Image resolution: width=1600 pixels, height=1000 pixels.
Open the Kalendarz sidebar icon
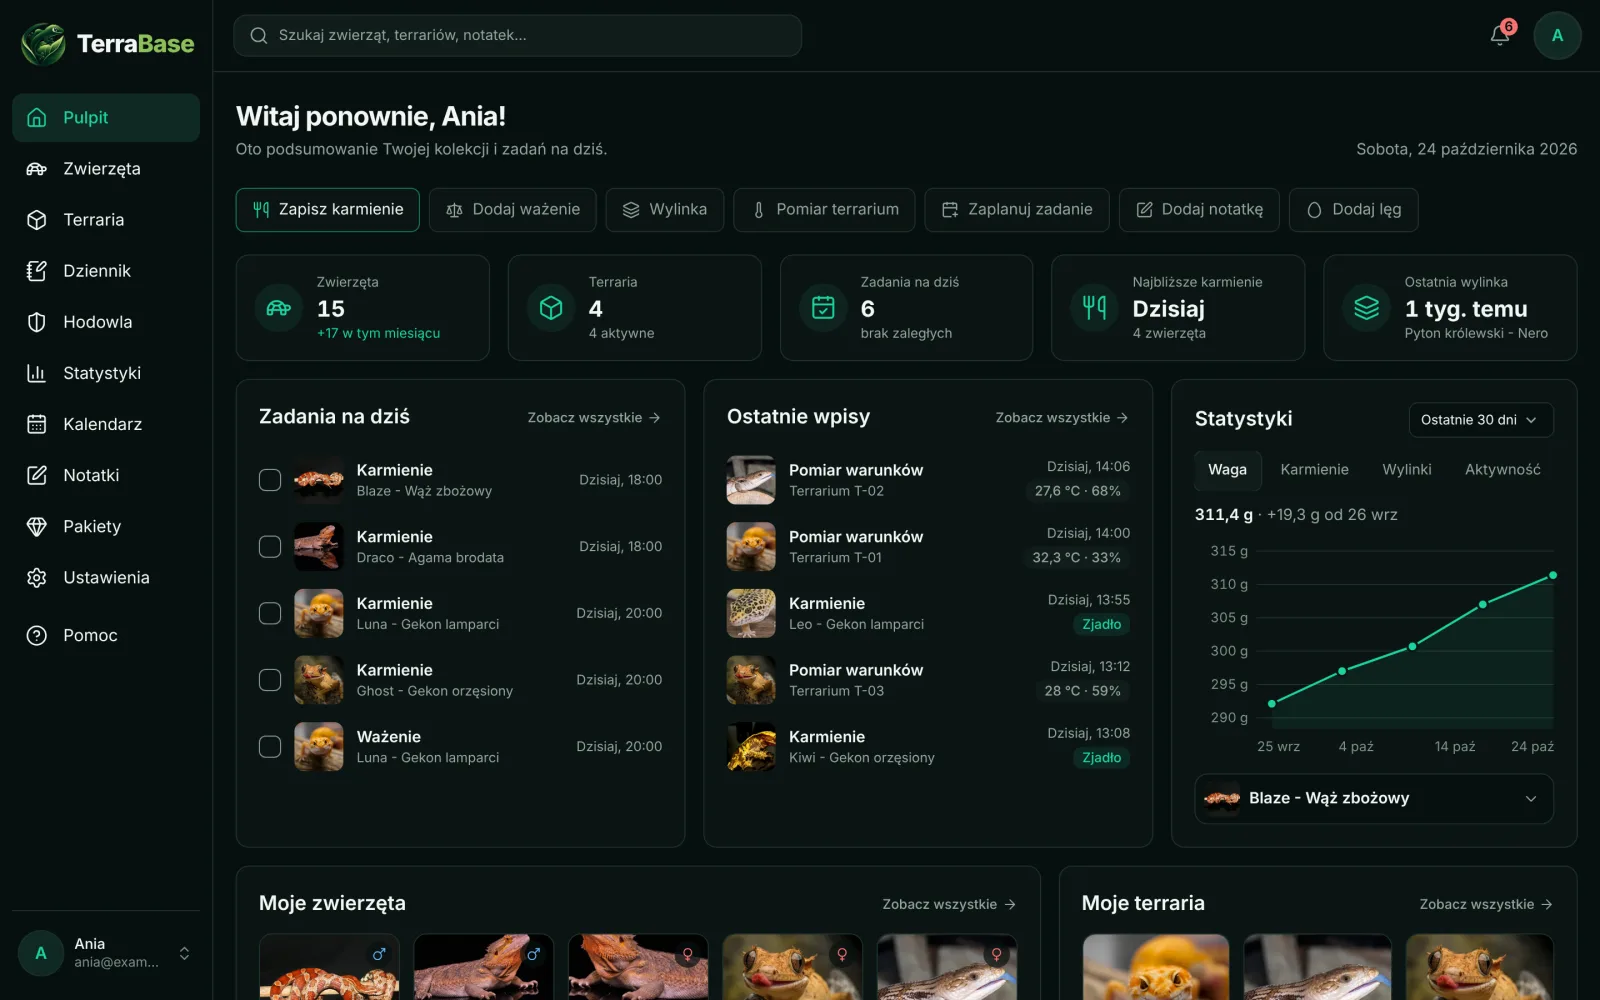click(x=37, y=424)
